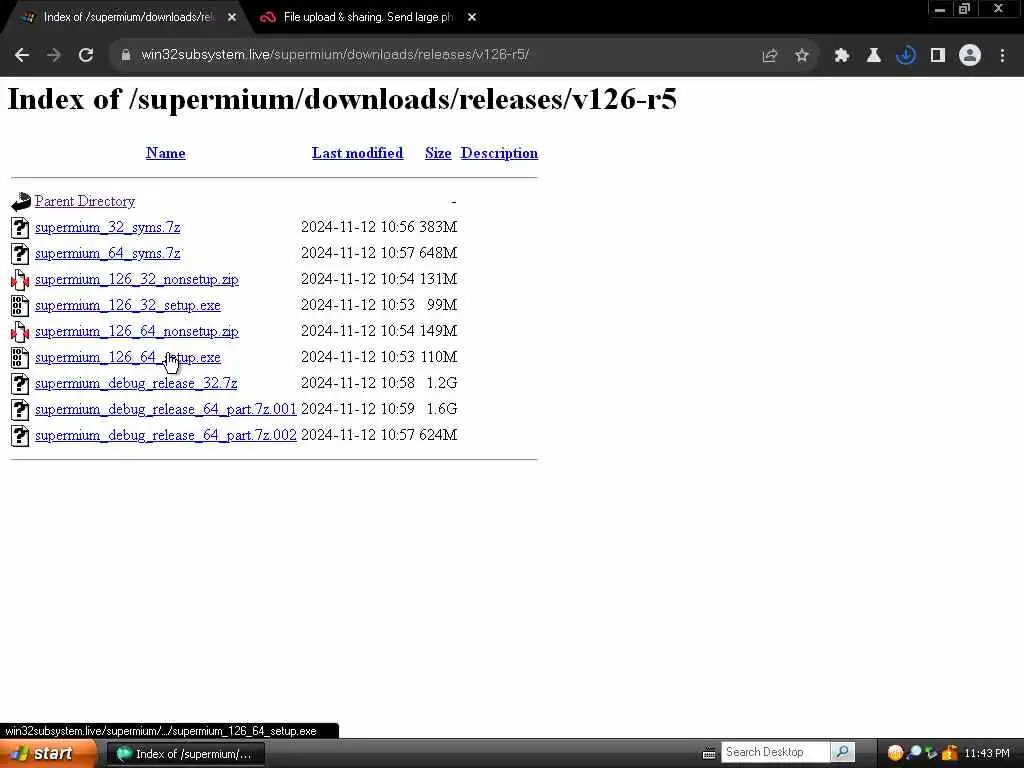The image size is (1024, 768).
Task: Download supermium_debug_release_64_part.7z.002
Action: pos(166,436)
